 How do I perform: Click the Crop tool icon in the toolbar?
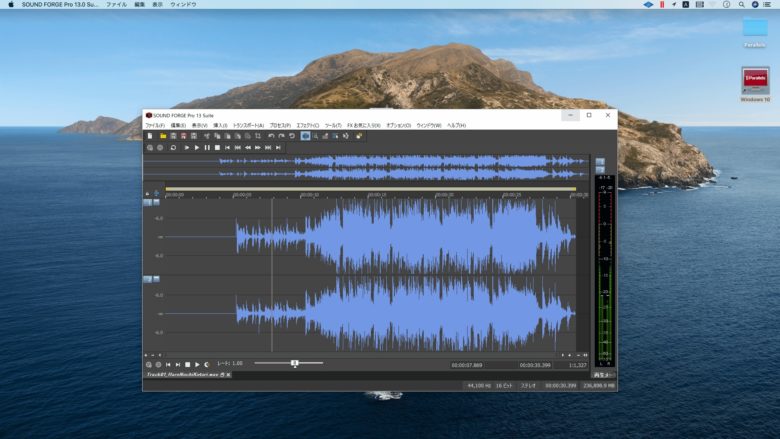tap(258, 136)
